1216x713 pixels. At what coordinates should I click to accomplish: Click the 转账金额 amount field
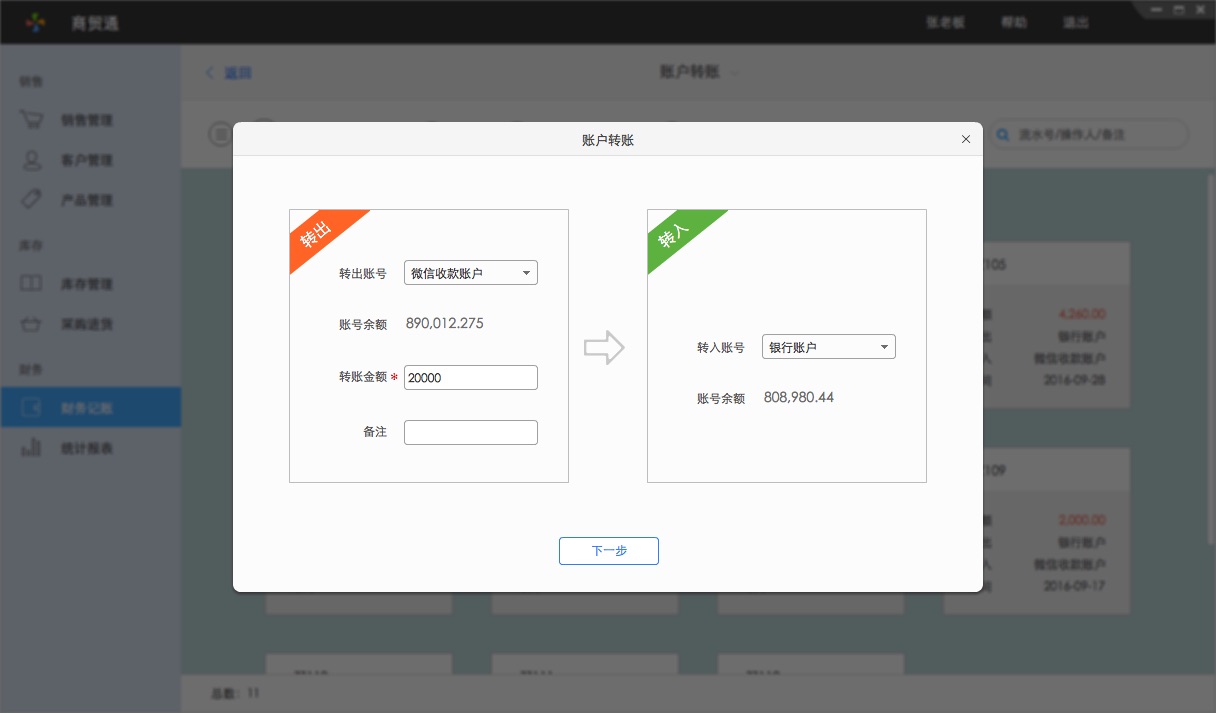pos(470,377)
